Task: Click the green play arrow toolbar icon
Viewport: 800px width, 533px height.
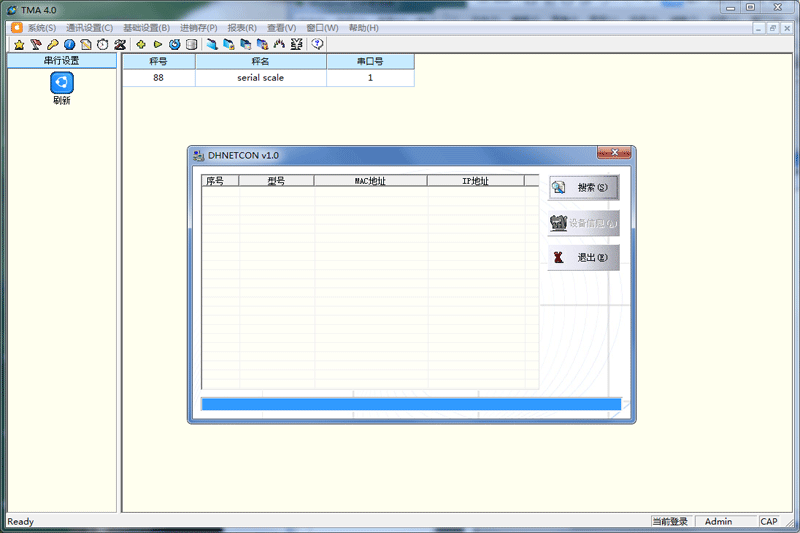Action: [x=158, y=44]
